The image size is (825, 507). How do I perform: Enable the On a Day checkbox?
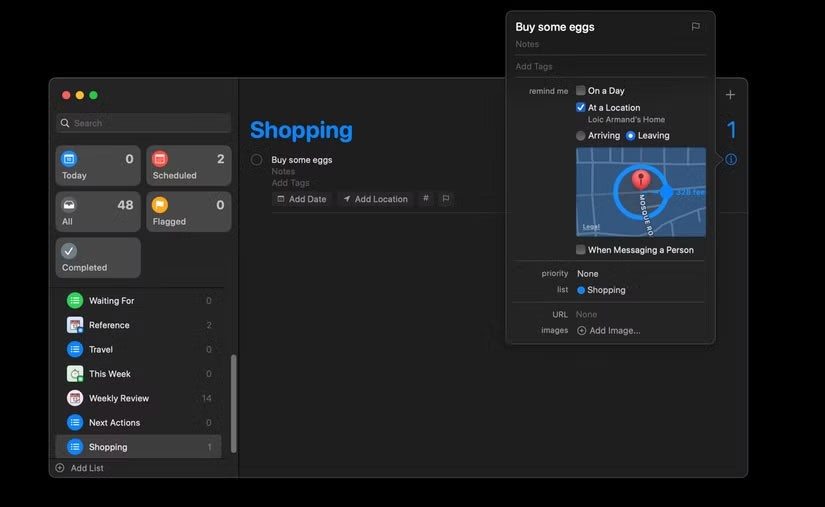coord(581,91)
